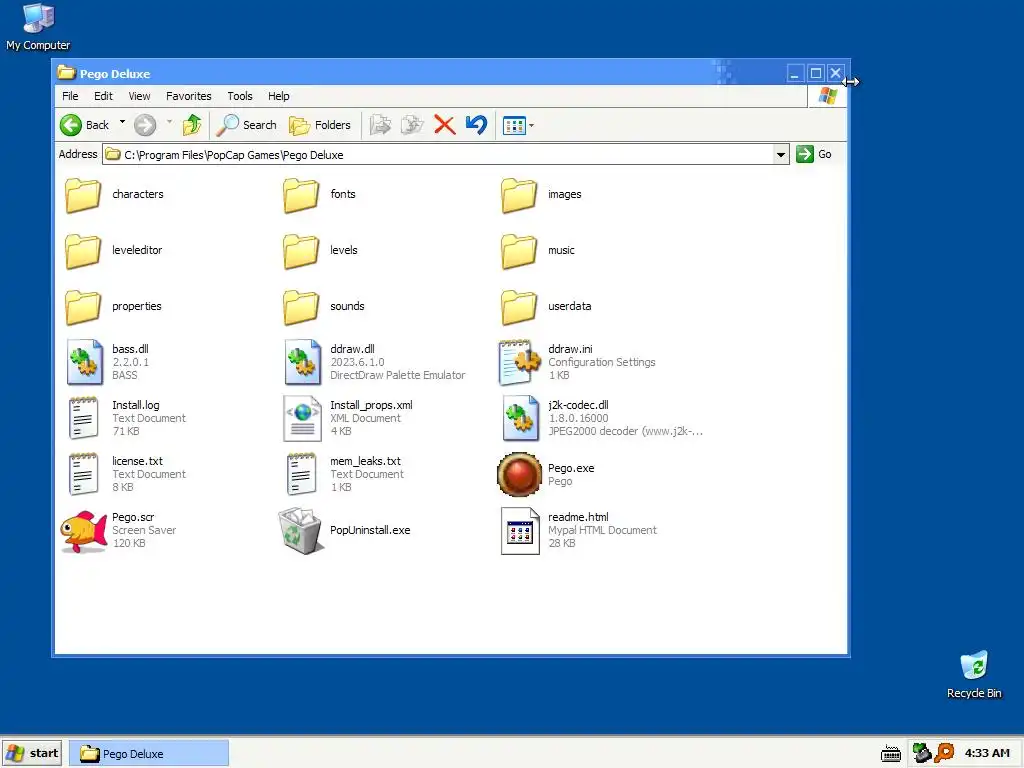The height and width of the screenshot is (768, 1024).
Task: Open the Tools menu
Action: point(240,96)
